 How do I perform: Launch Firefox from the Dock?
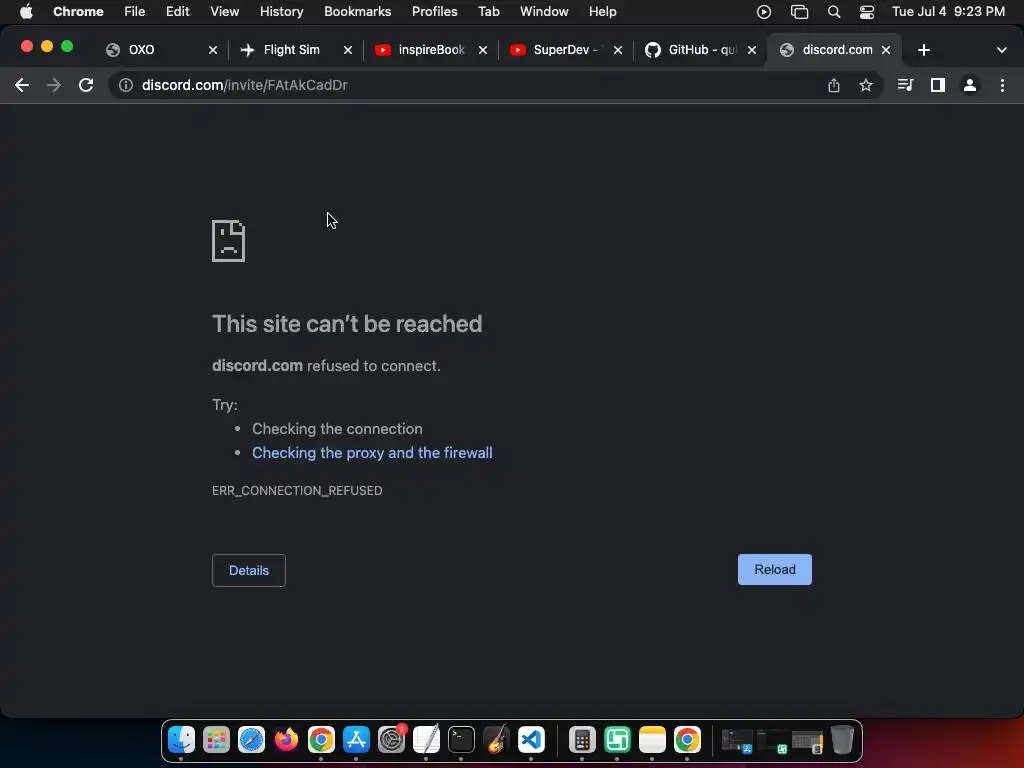[x=286, y=740]
